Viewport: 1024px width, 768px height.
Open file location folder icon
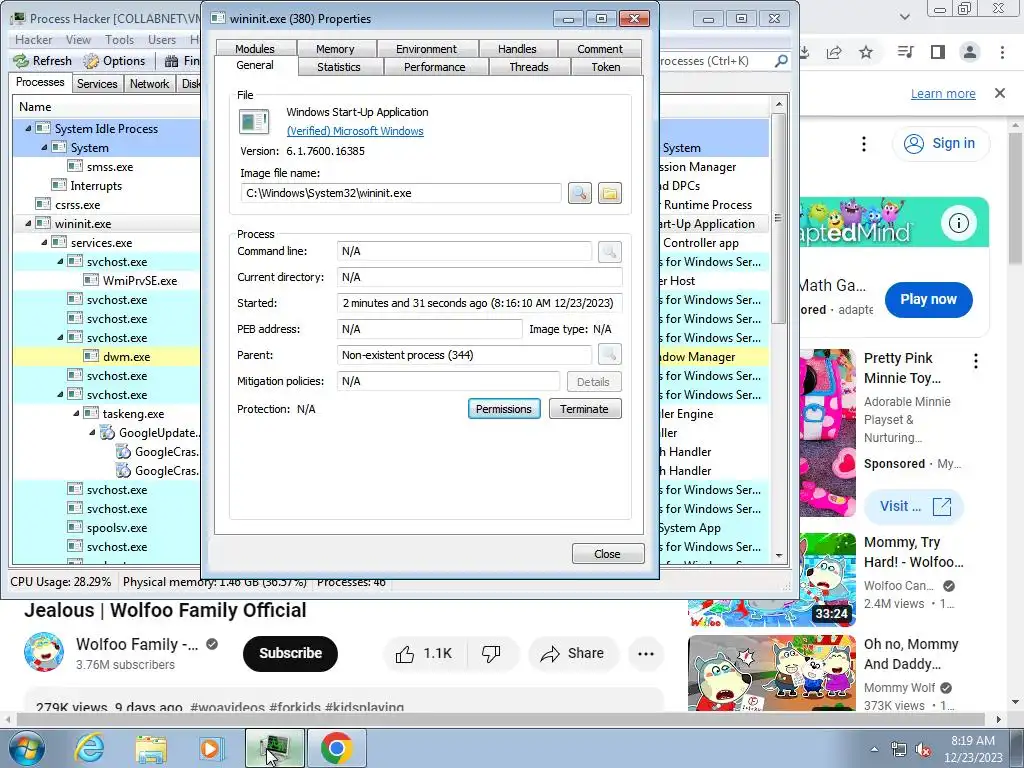[x=609, y=193]
